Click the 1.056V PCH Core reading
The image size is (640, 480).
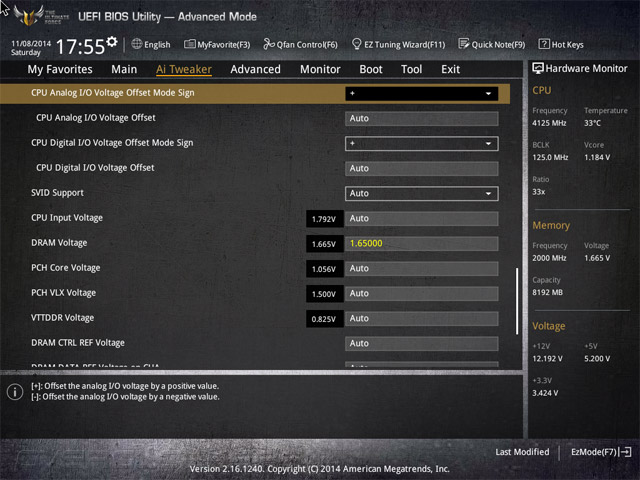point(324,269)
